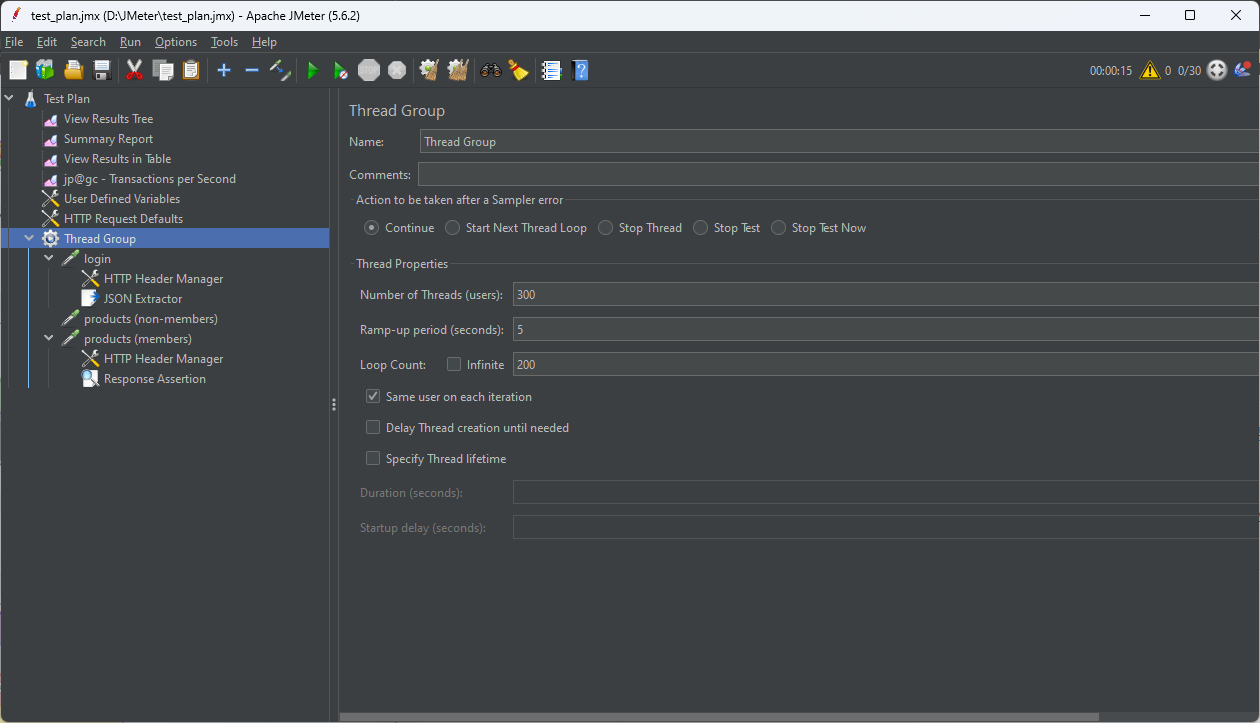Click the Loop Count value field
The width and height of the screenshot is (1260, 723).
886,364
